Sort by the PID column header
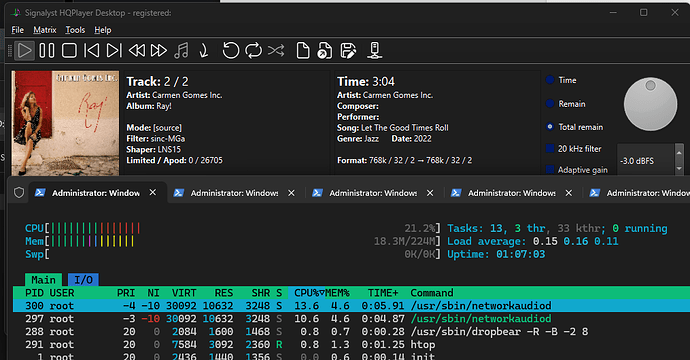 click(34, 293)
